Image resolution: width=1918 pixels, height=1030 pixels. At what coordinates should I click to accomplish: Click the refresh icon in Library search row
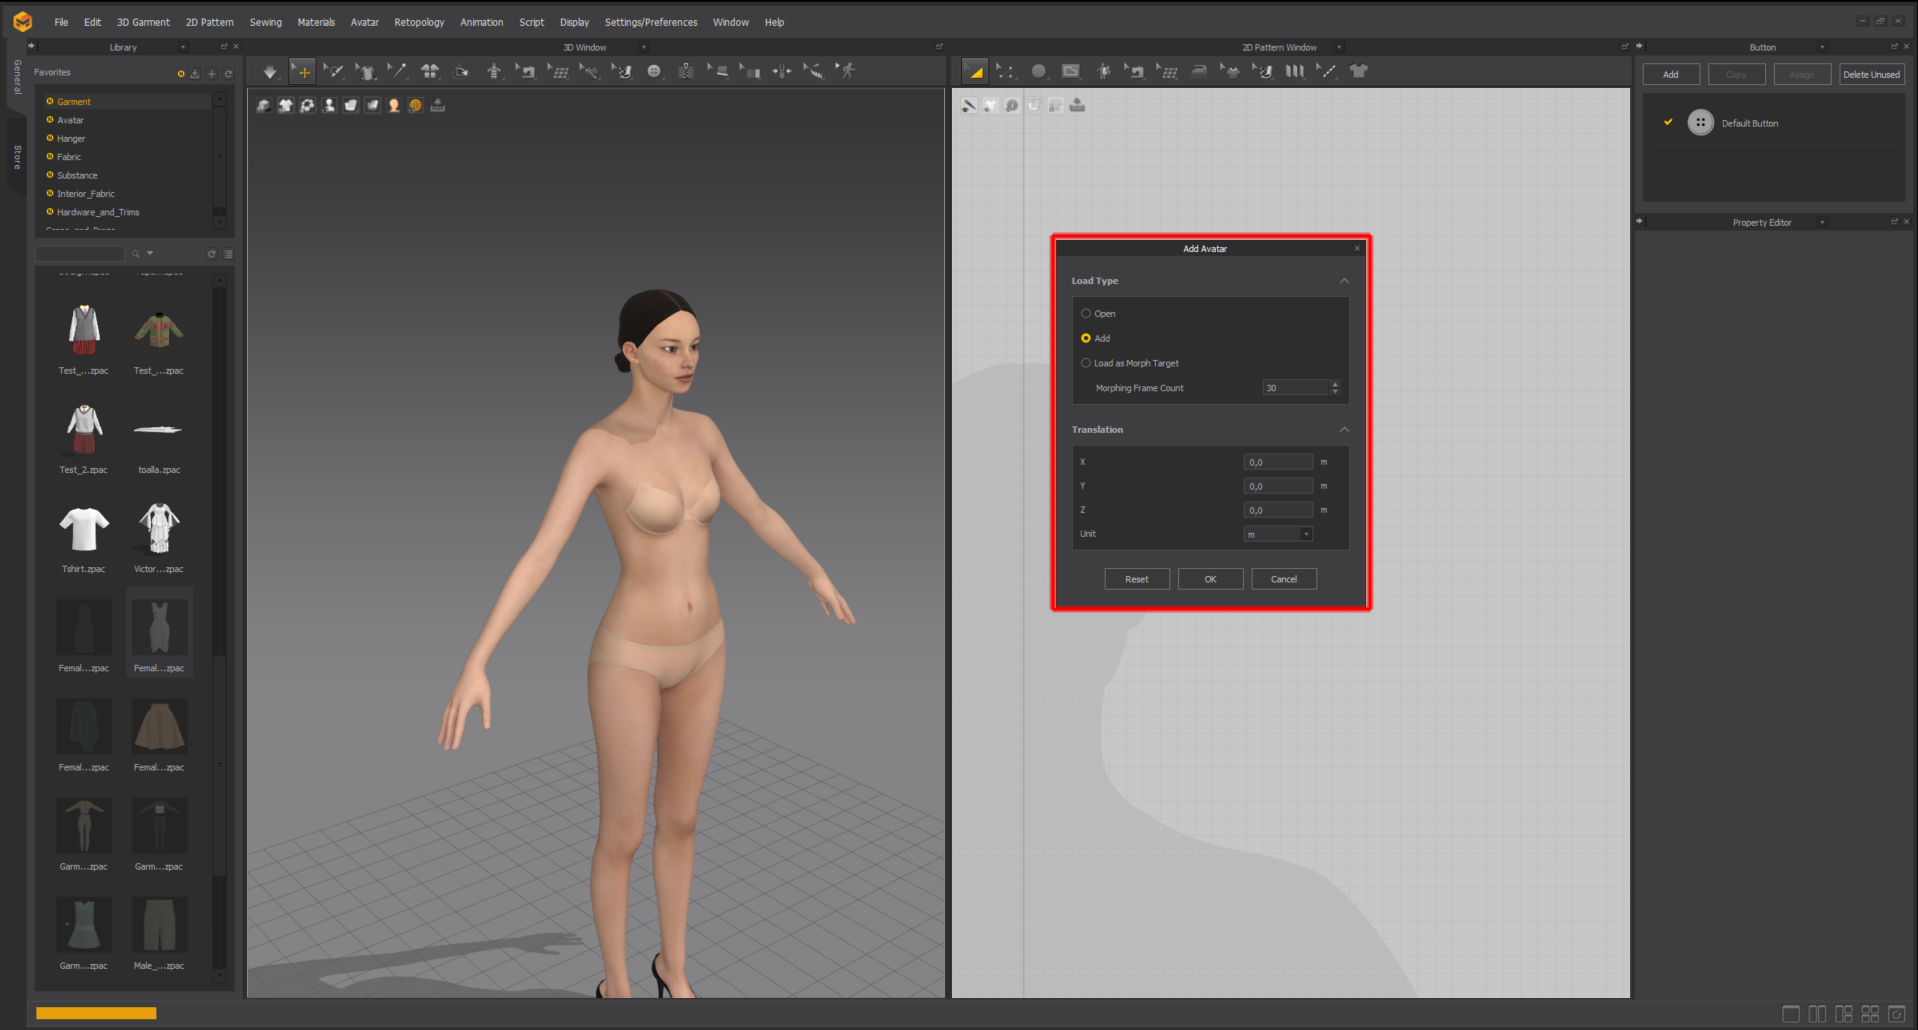coord(212,254)
